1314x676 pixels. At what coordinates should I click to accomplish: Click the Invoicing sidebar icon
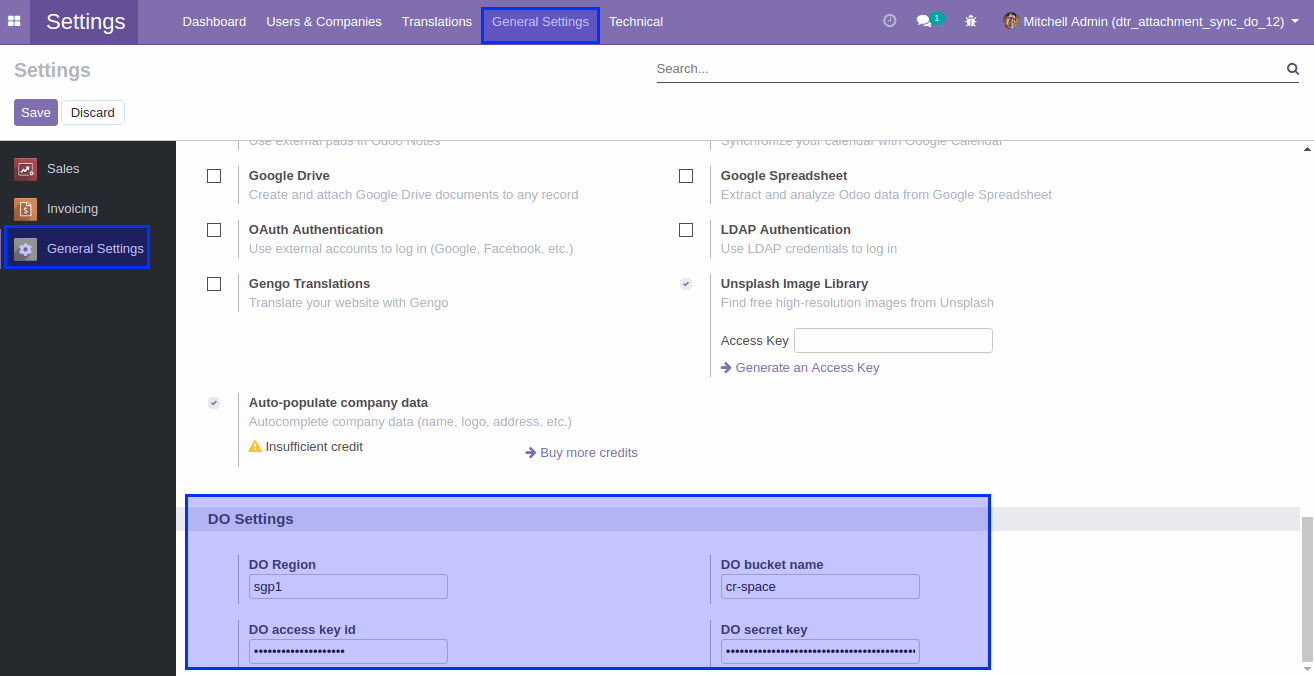[x=26, y=209]
